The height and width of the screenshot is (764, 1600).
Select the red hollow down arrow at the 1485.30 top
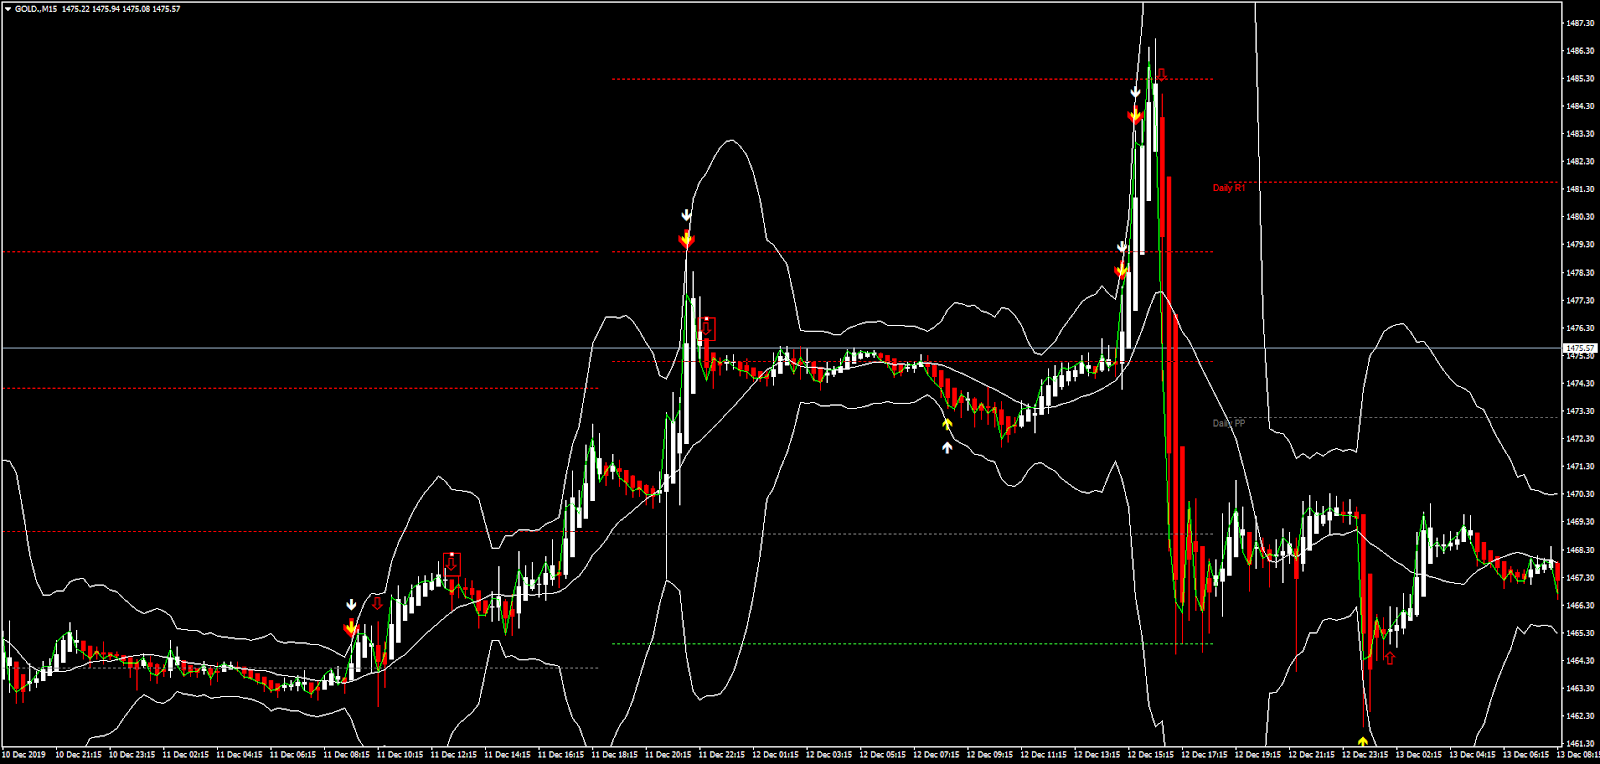click(1161, 75)
